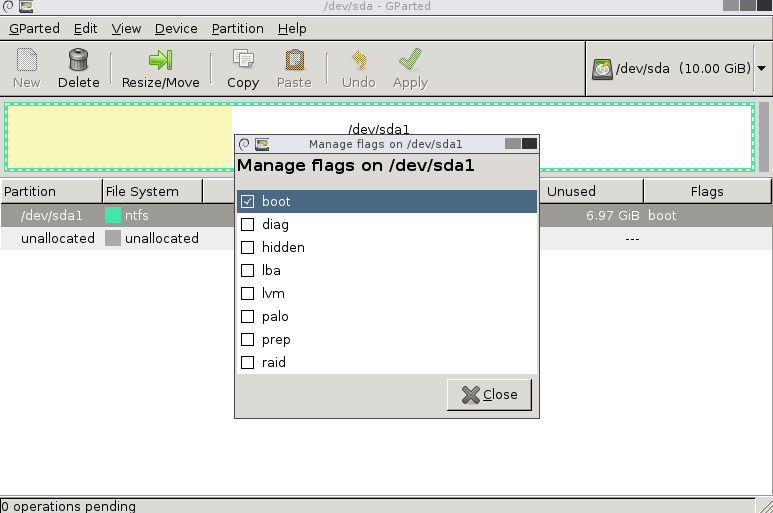Click the Paste clipboard icon
Viewport: 773px width, 513px height.
point(294,60)
